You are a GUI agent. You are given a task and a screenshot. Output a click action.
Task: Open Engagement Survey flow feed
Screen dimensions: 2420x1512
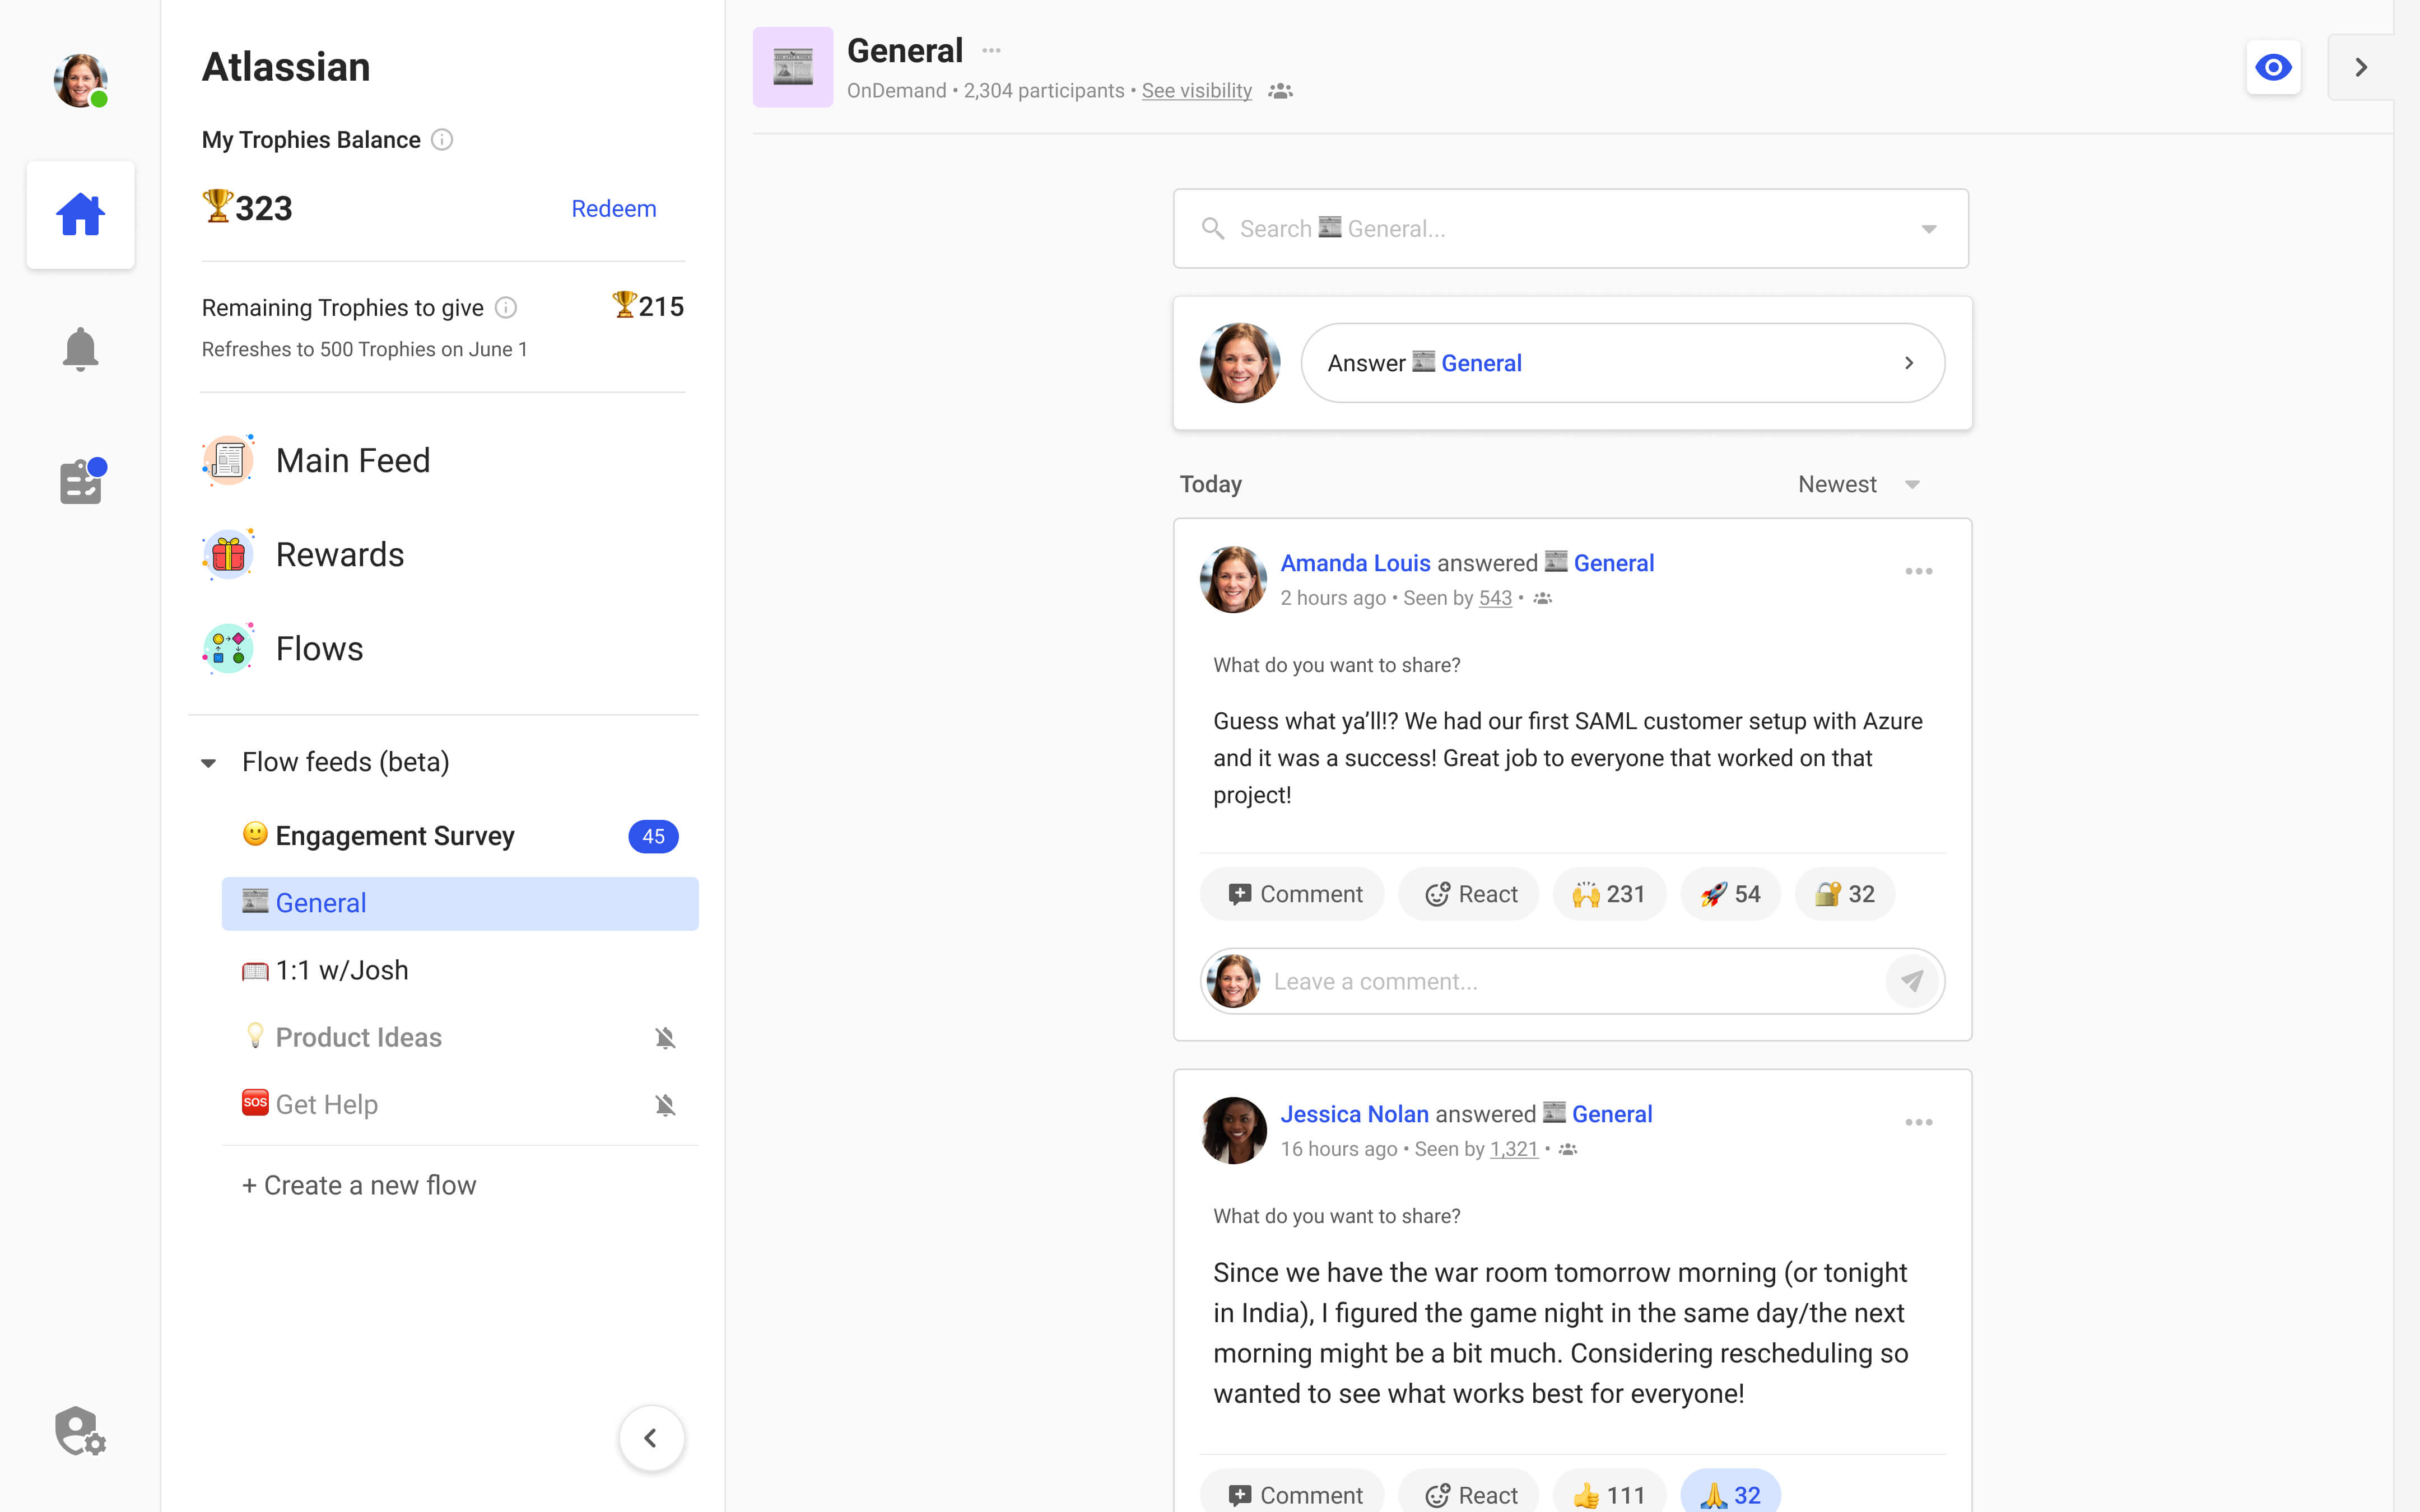click(x=460, y=835)
